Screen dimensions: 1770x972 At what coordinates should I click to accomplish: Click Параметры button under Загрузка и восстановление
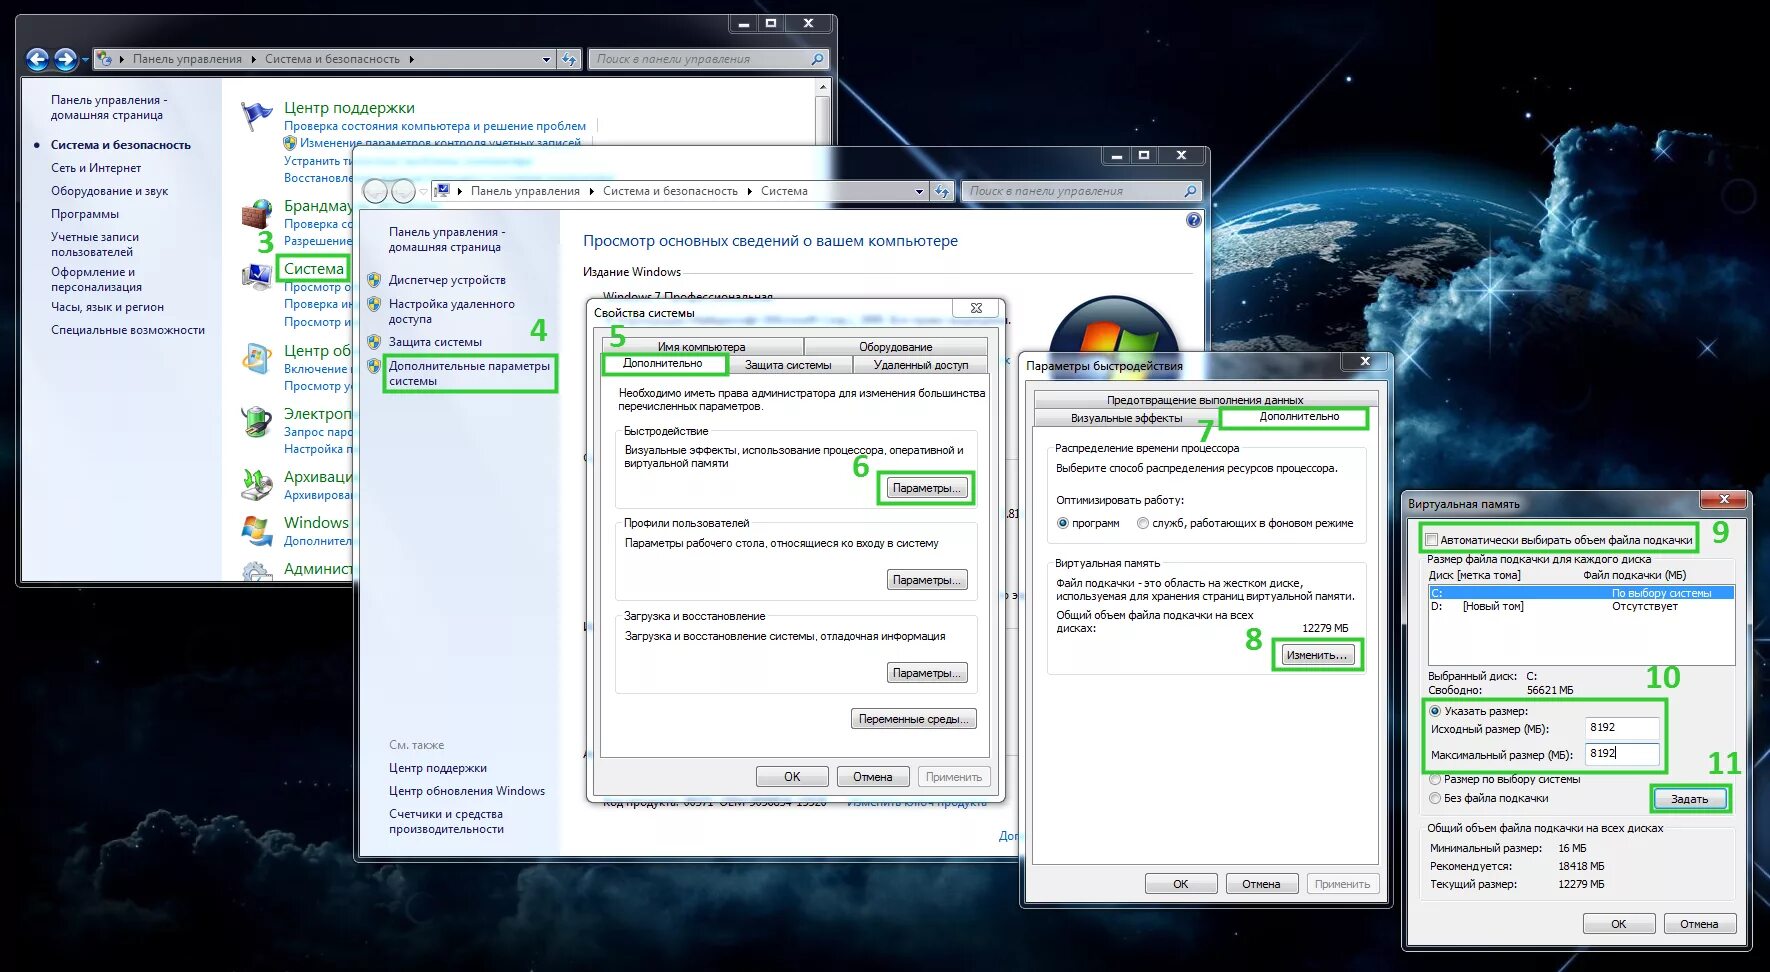[927, 673]
